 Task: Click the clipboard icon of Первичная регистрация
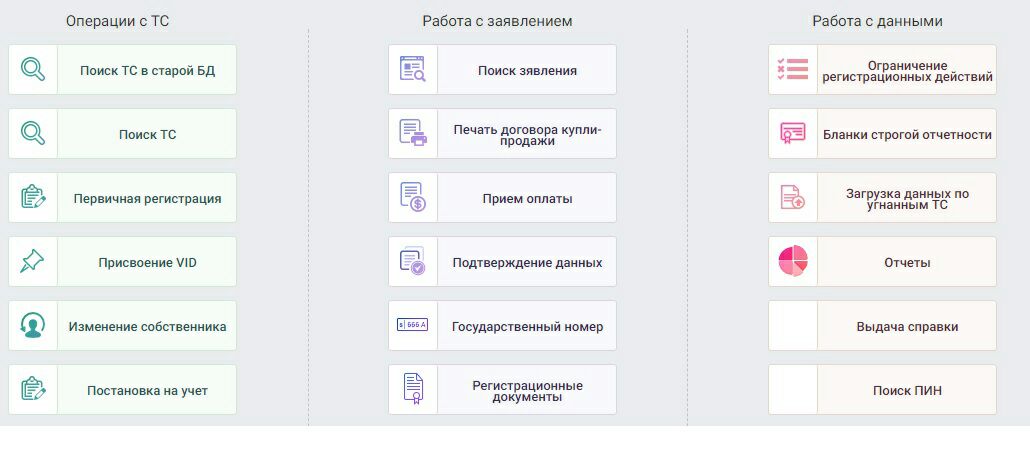pyautogui.click(x=33, y=197)
